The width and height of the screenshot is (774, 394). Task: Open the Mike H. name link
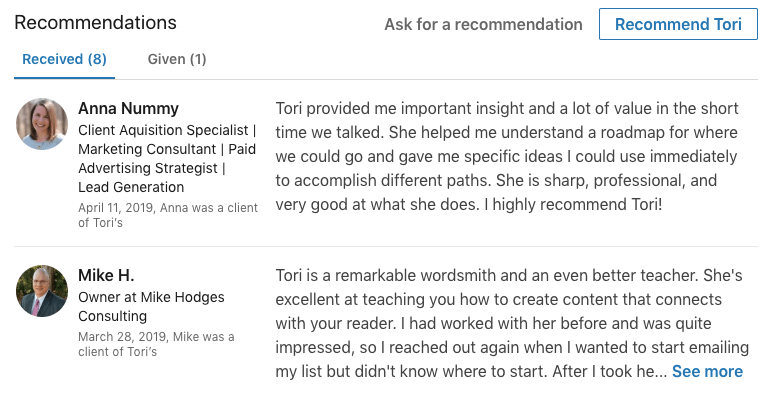coord(106,275)
